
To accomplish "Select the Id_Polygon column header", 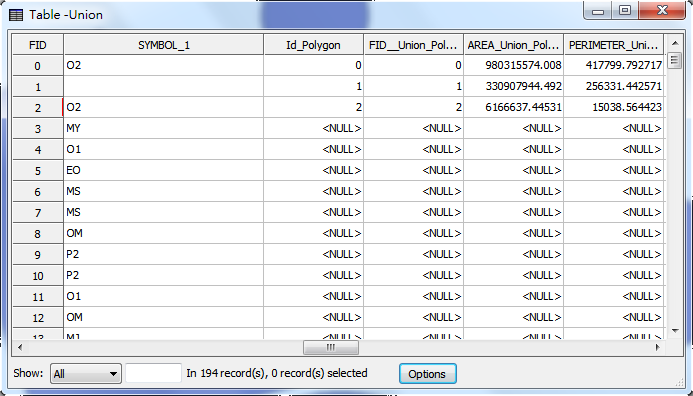I will 313,45.
